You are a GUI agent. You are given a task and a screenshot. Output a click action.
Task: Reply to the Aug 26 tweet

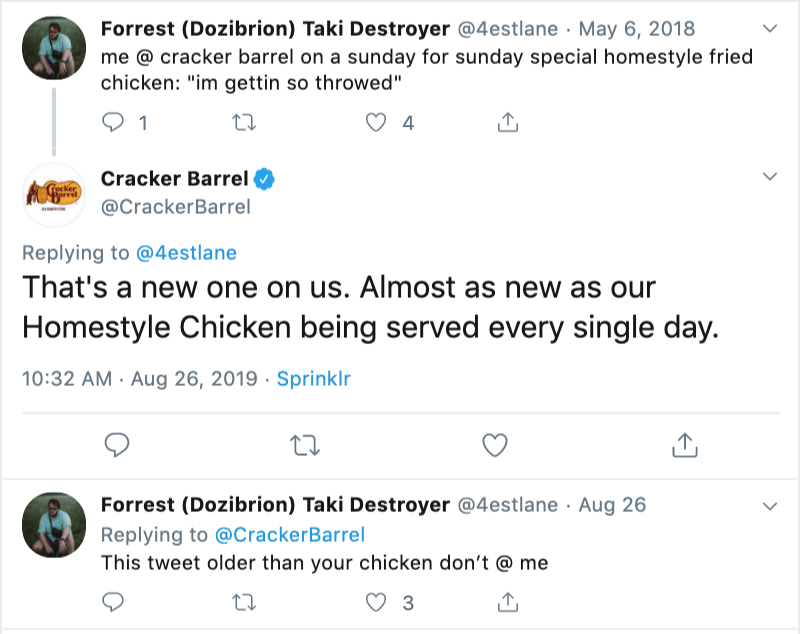point(115,602)
